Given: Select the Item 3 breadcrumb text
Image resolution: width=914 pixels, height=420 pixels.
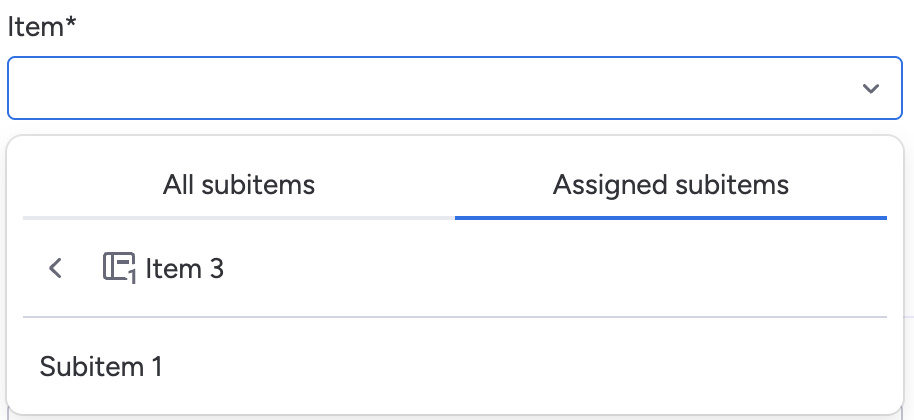Looking at the screenshot, I should point(185,268).
